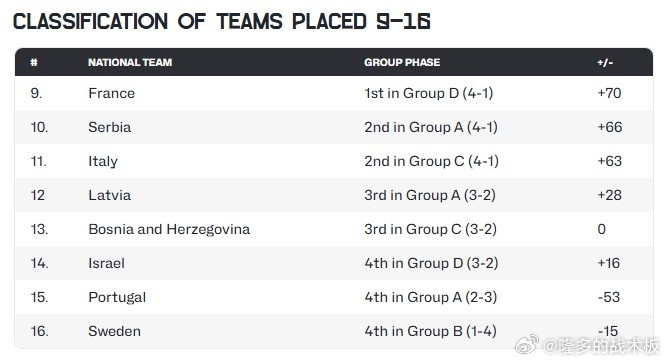Click the NATIONAL TEAM column header
667x362 pixels.
(x=130, y=63)
